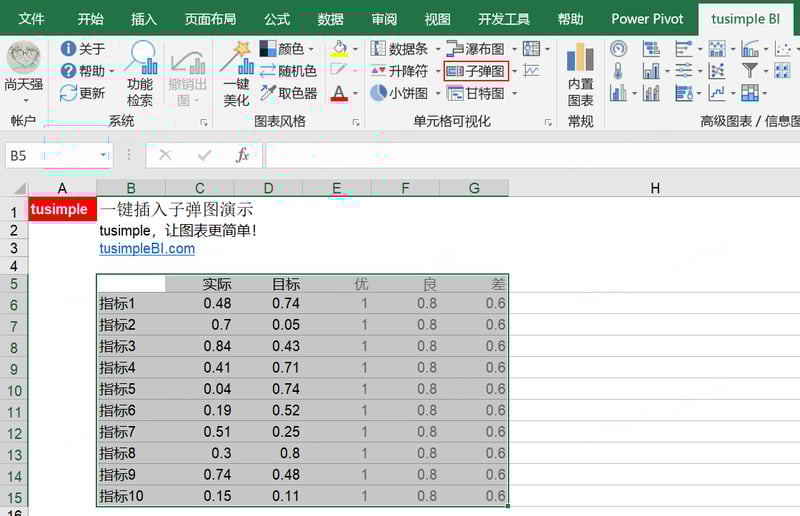Click the 颜色 palette swatch icon
This screenshot has height=516, width=800.
pos(268,49)
